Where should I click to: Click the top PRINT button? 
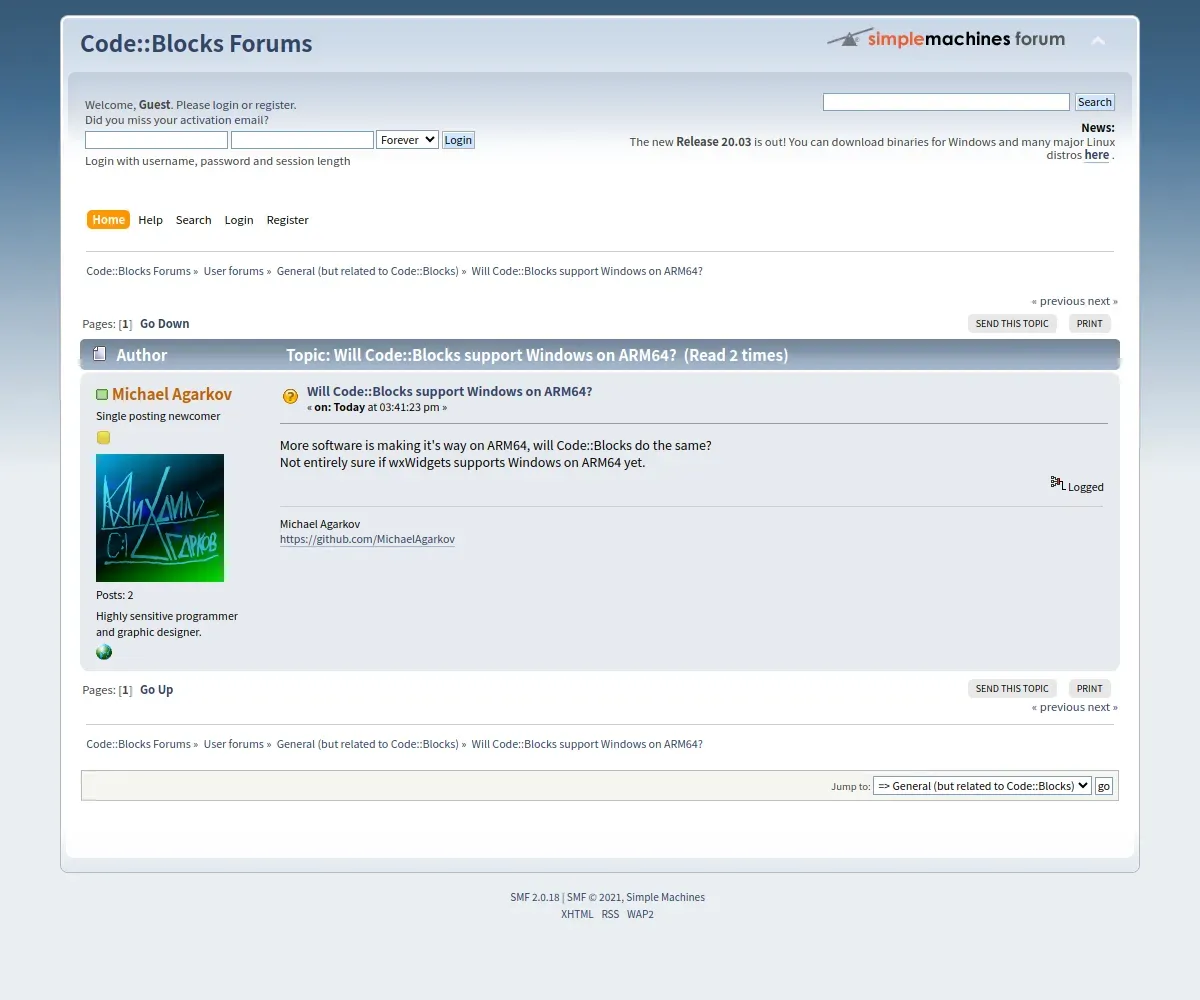pyautogui.click(x=1090, y=324)
